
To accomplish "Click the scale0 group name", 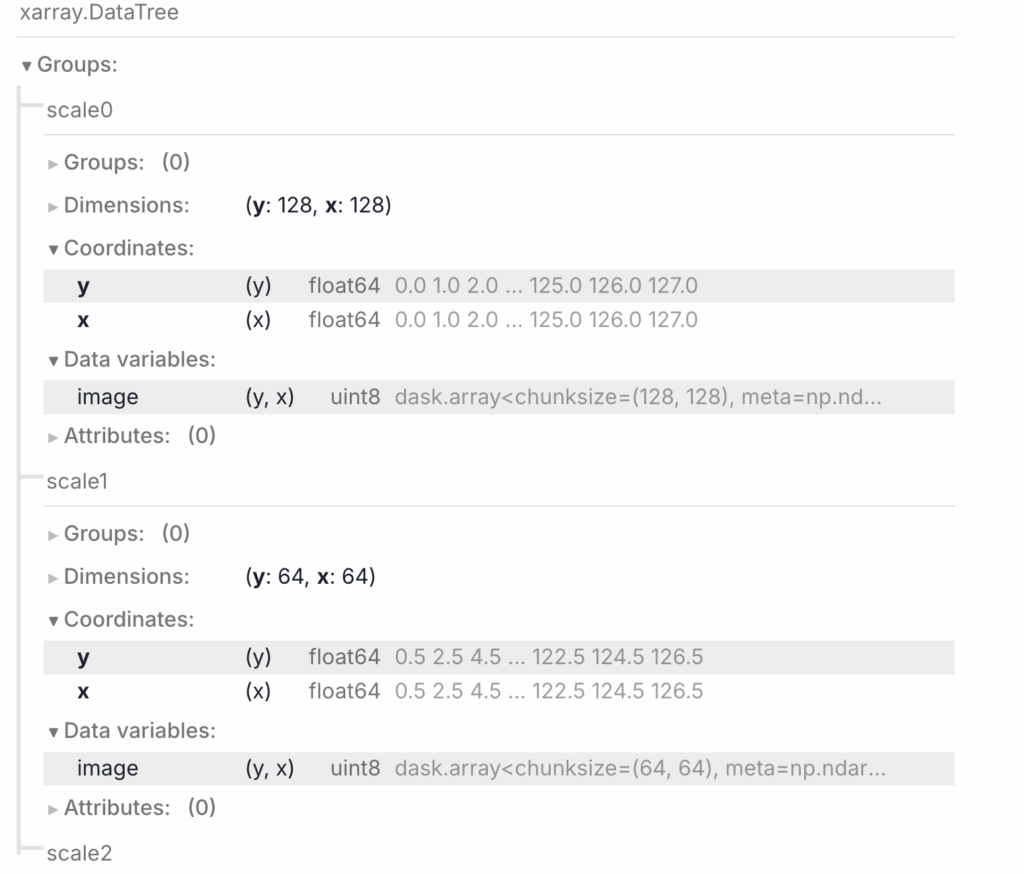I will [79, 110].
